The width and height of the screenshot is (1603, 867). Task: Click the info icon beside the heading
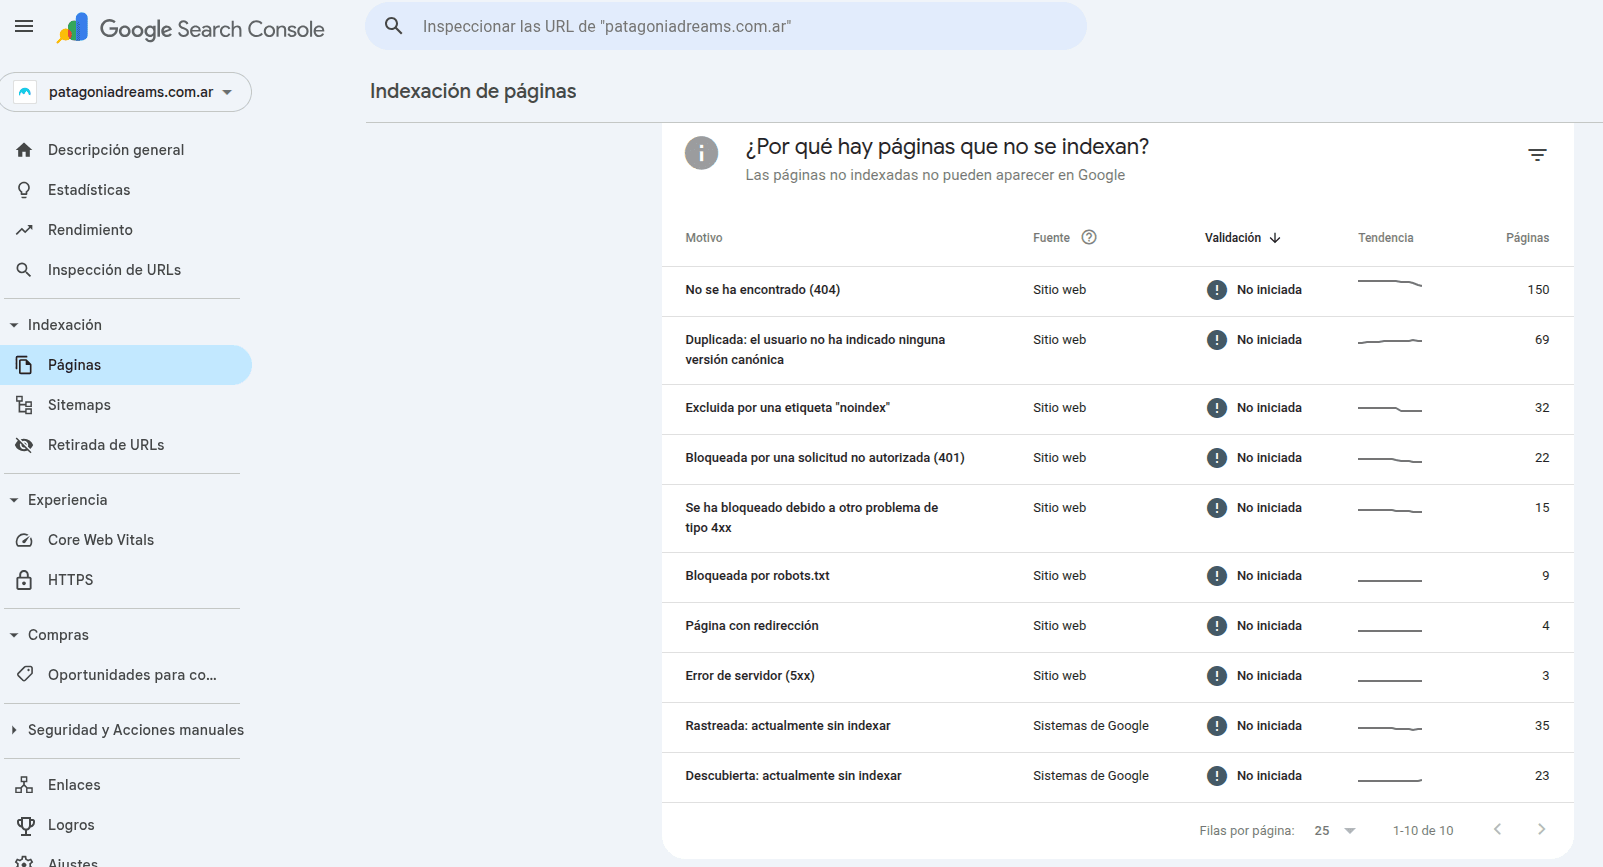tap(701, 153)
